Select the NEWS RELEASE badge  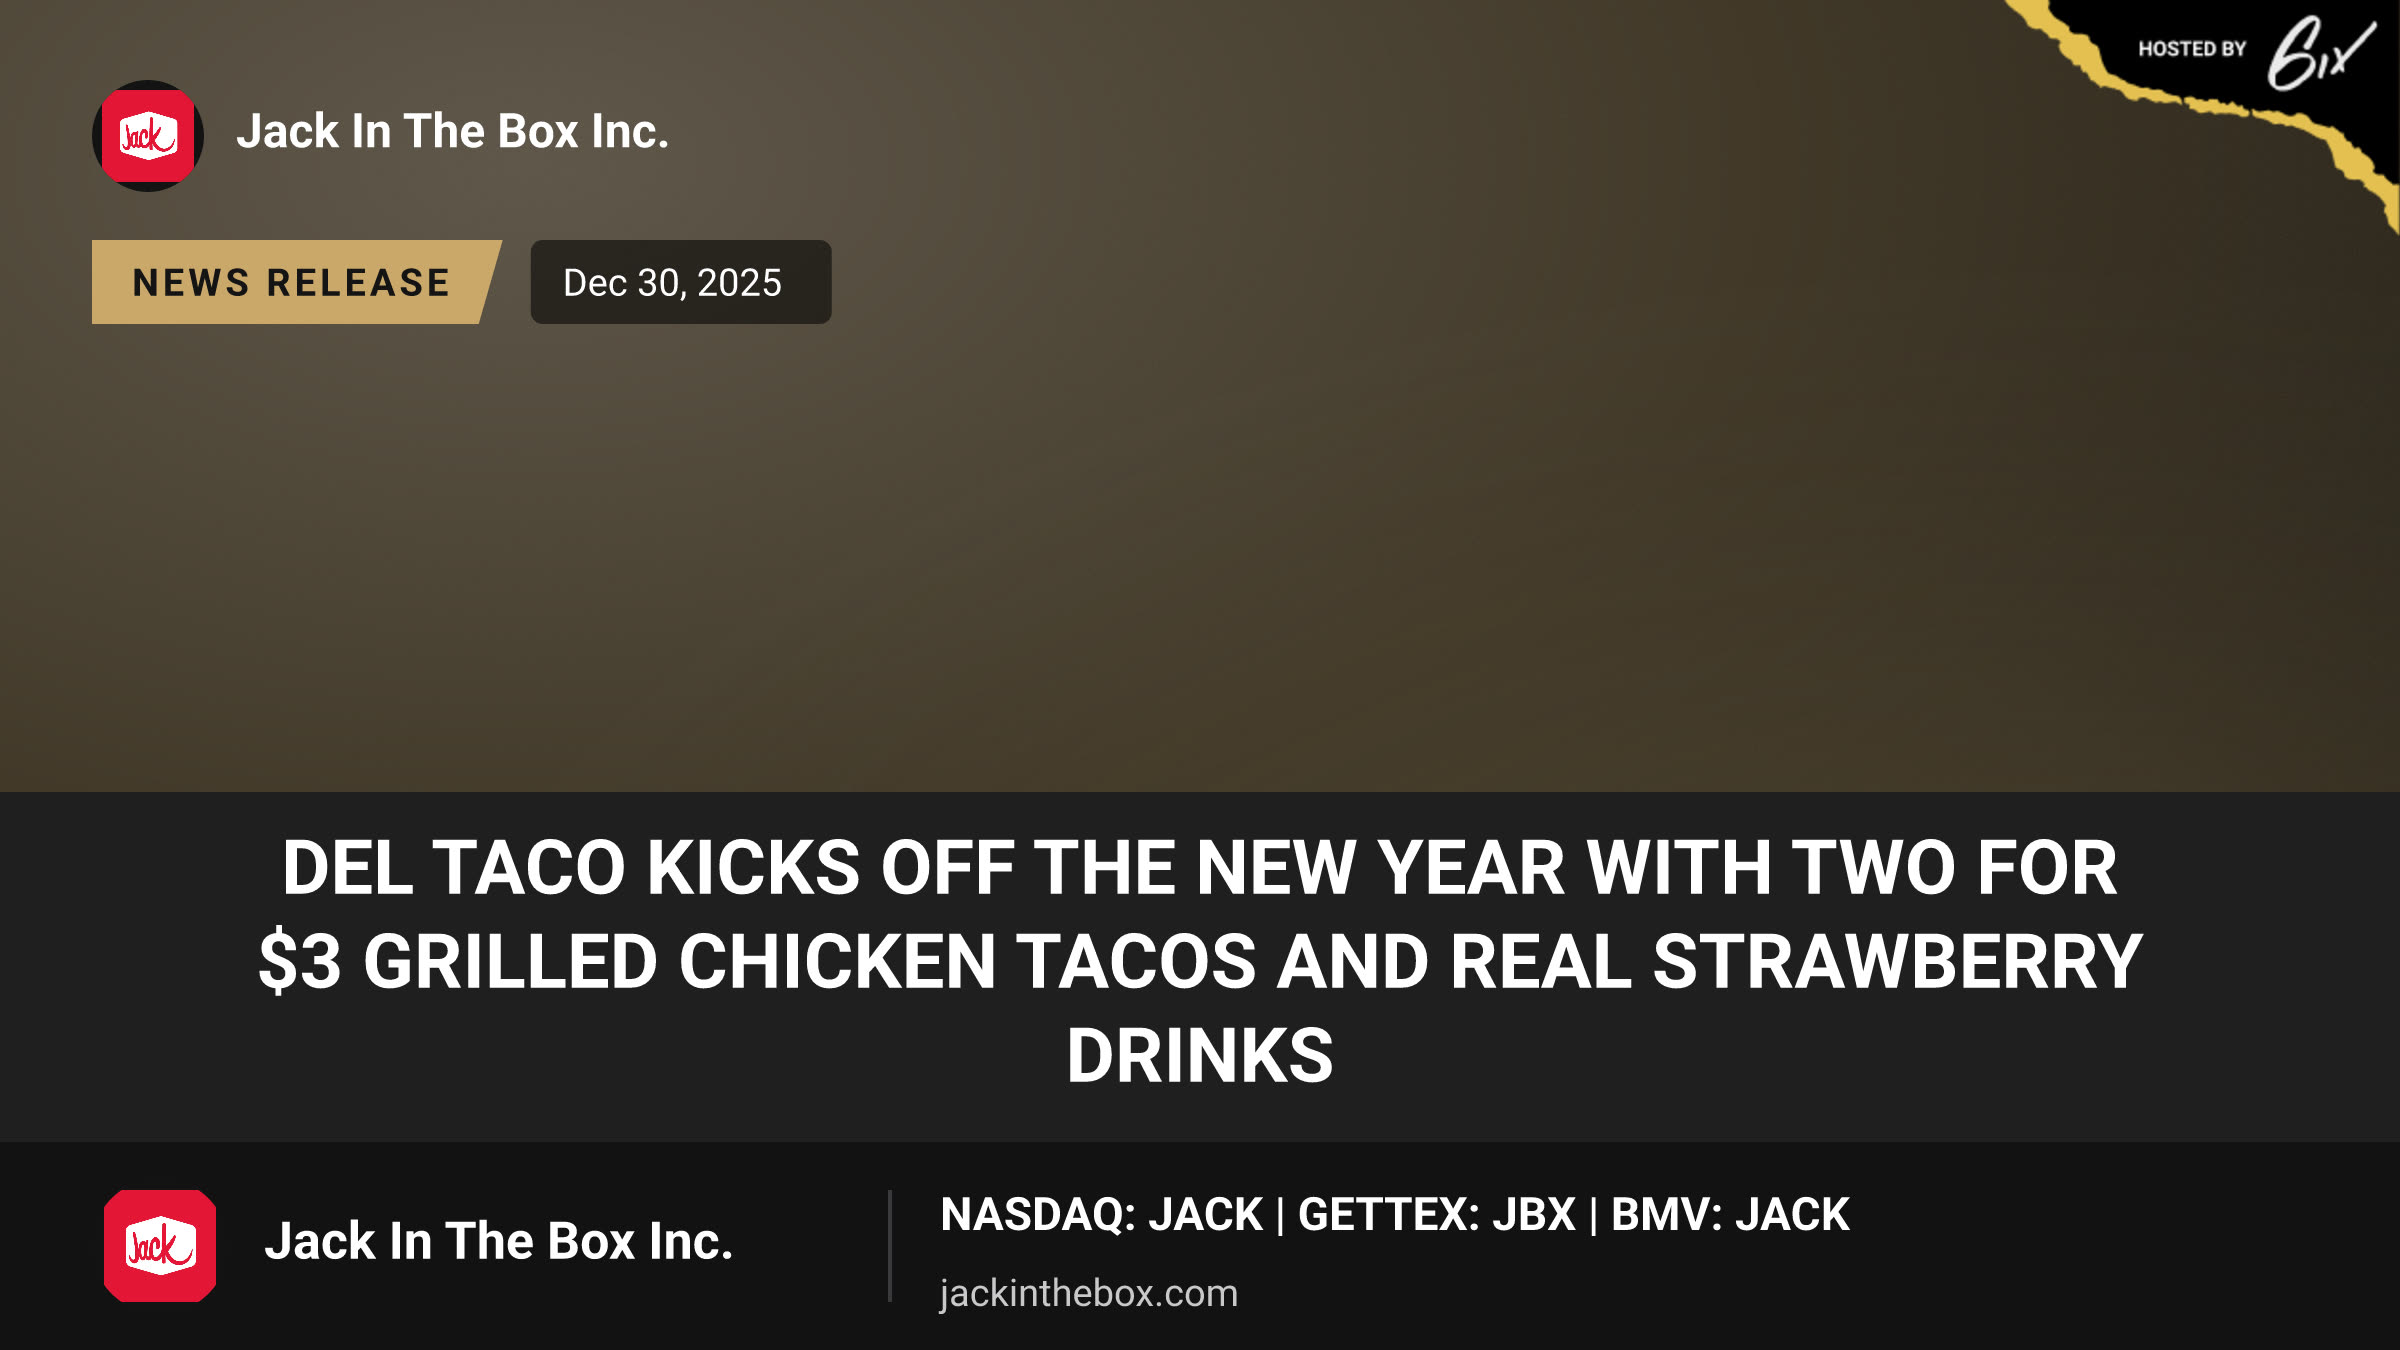click(x=296, y=282)
